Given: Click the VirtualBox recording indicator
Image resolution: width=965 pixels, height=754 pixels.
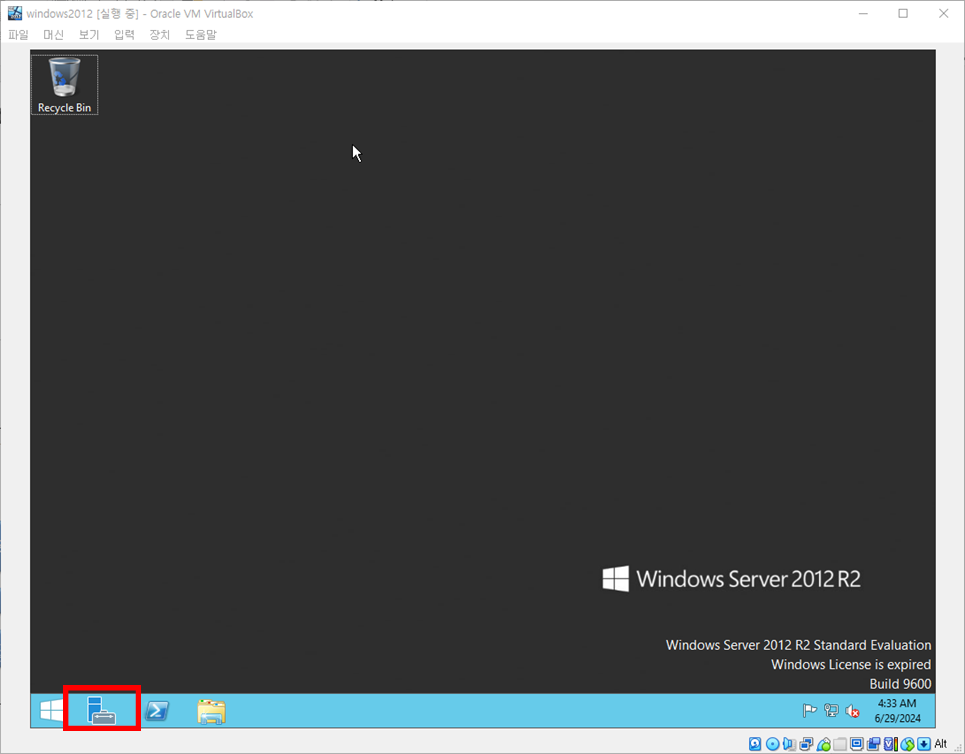Looking at the screenshot, I should (873, 744).
